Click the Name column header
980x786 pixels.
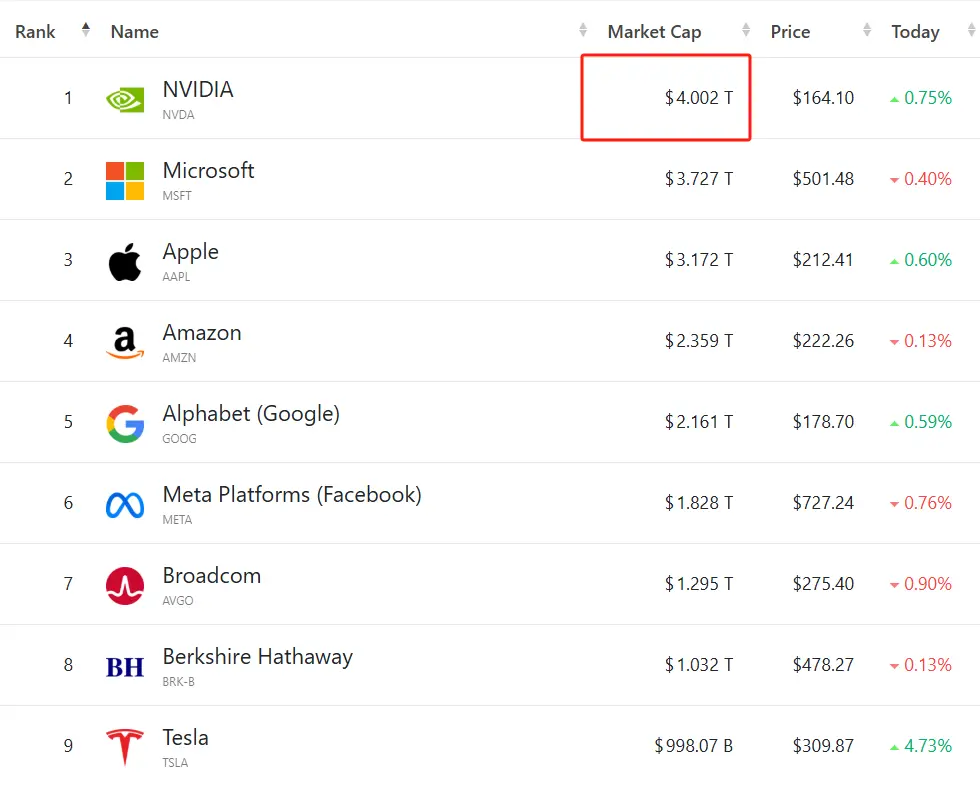pos(135,32)
